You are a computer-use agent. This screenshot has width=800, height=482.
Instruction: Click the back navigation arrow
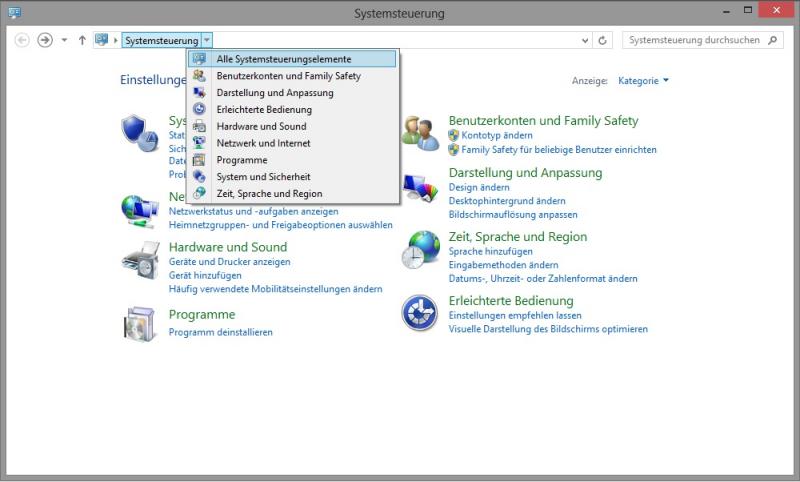[x=22, y=40]
